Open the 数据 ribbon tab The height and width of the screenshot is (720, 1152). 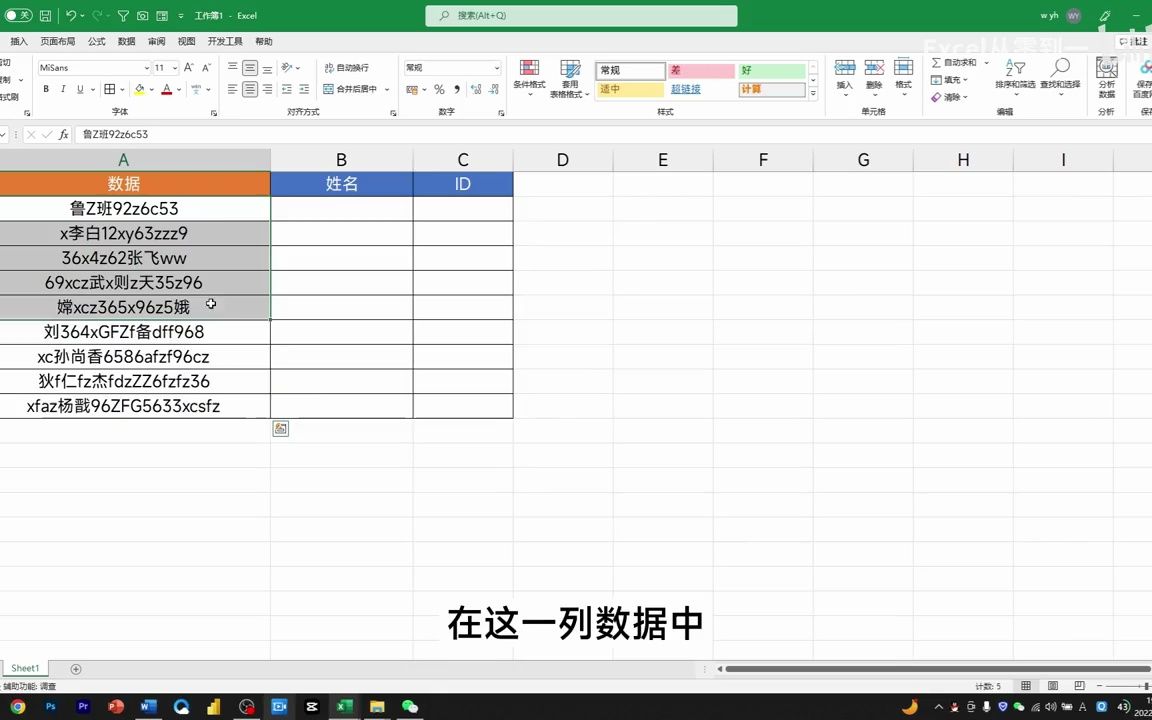click(x=126, y=41)
